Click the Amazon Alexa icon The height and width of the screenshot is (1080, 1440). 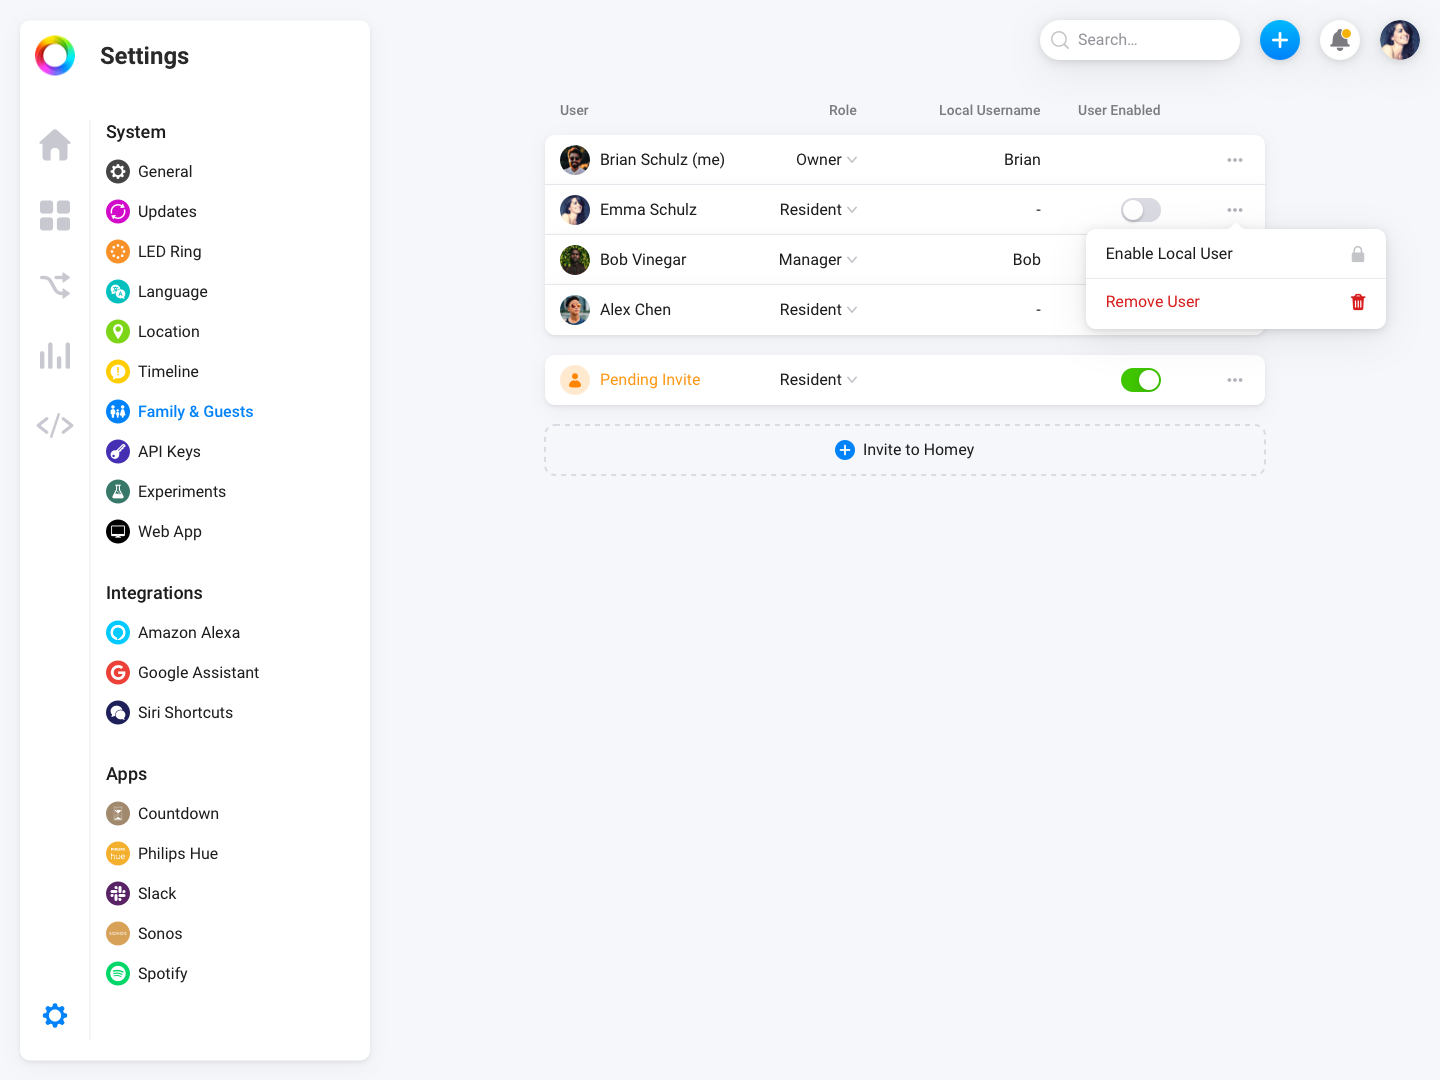118,632
